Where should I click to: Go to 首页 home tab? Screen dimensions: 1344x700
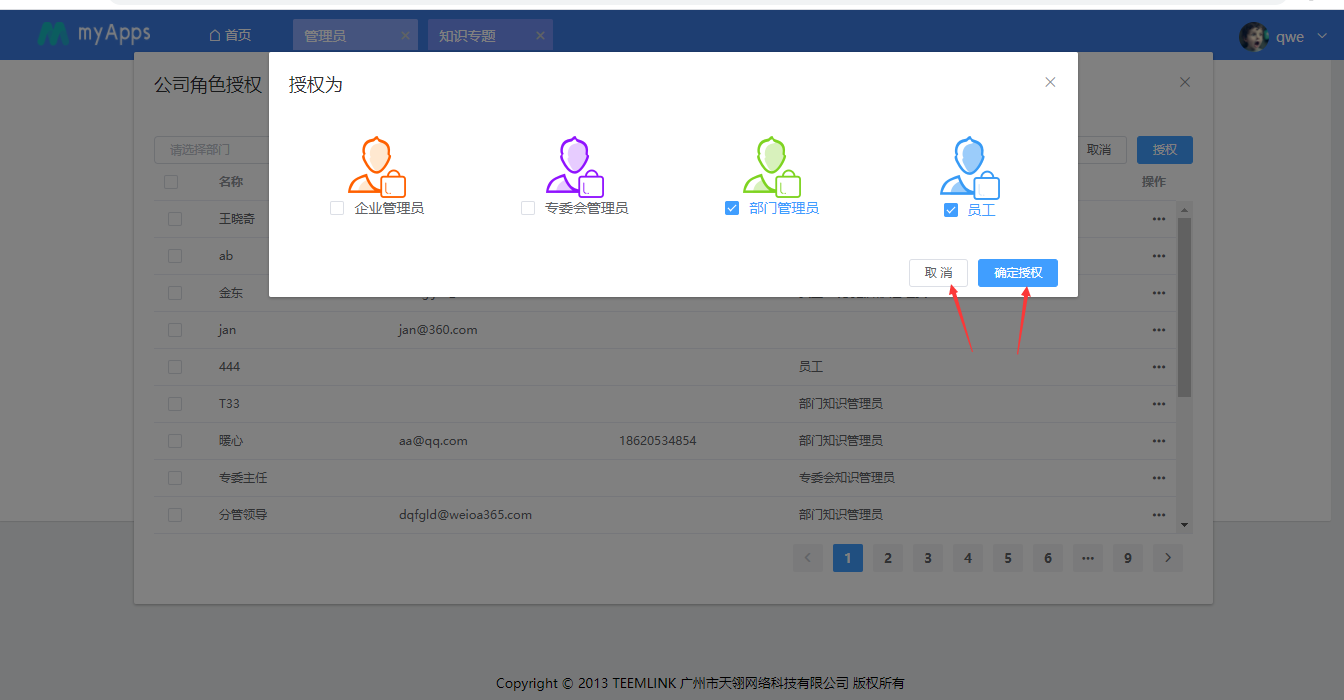coord(230,36)
